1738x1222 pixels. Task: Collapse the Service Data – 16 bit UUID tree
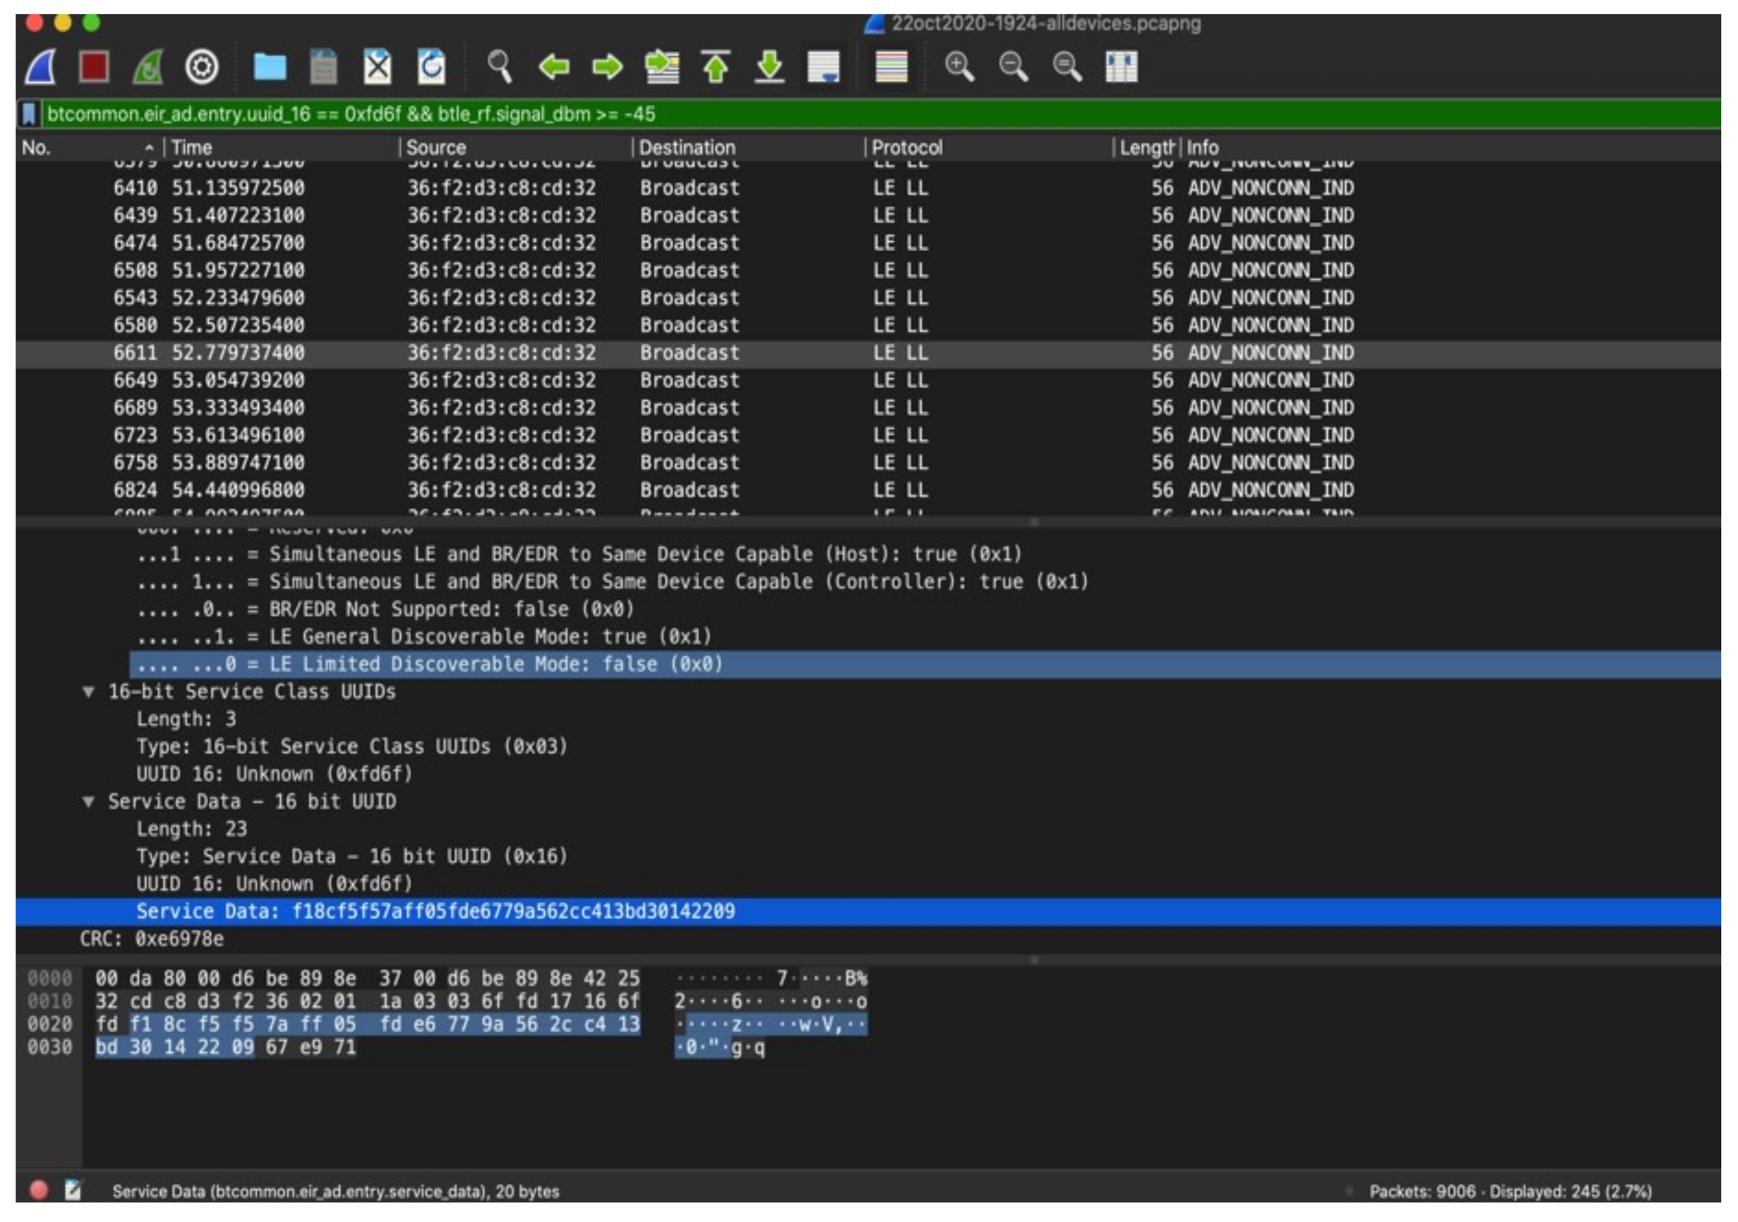click(x=89, y=802)
